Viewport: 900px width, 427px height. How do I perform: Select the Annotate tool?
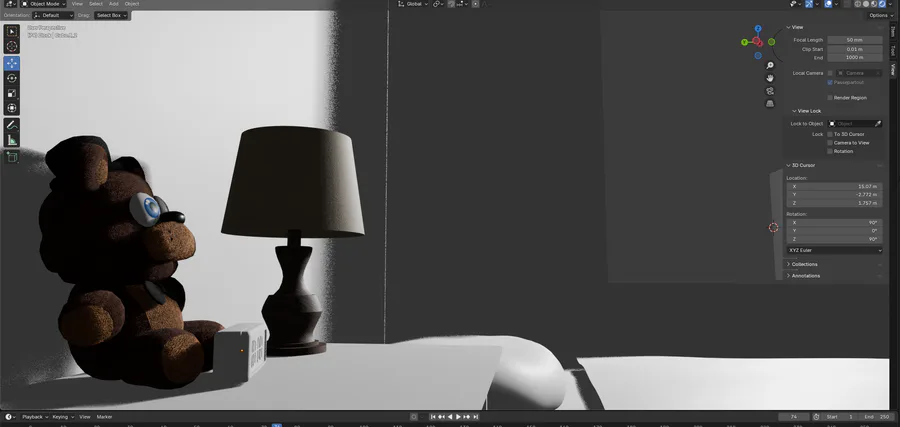(x=12, y=125)
